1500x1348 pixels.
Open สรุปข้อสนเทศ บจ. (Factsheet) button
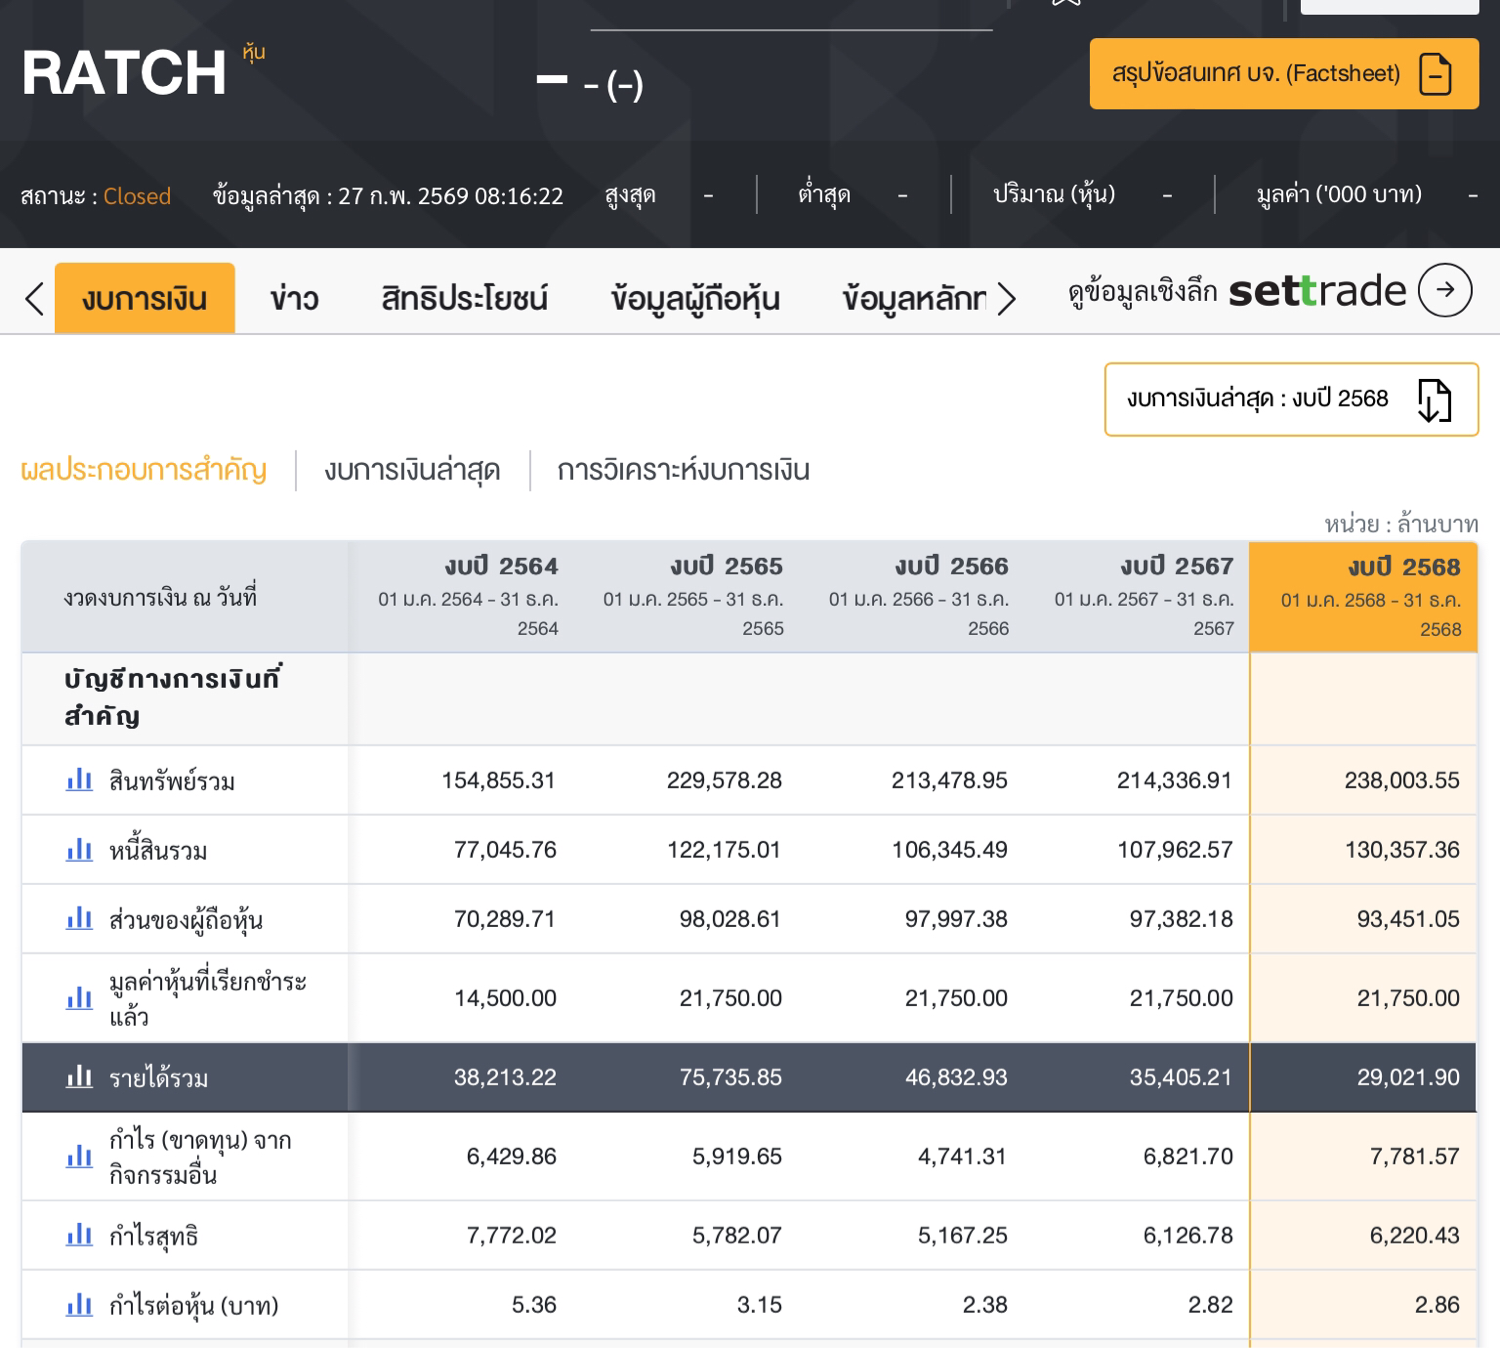1284,74
